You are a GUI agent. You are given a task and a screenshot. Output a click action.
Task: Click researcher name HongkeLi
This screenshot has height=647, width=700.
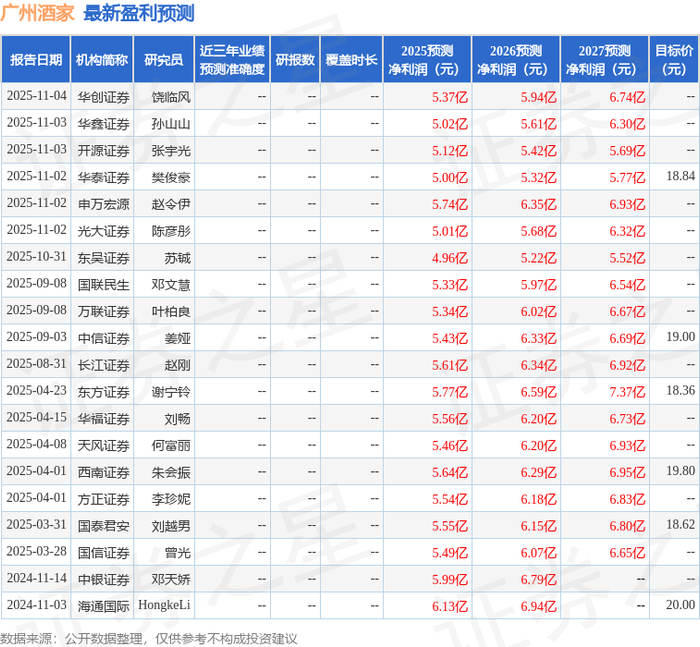[x=164, y=605]
